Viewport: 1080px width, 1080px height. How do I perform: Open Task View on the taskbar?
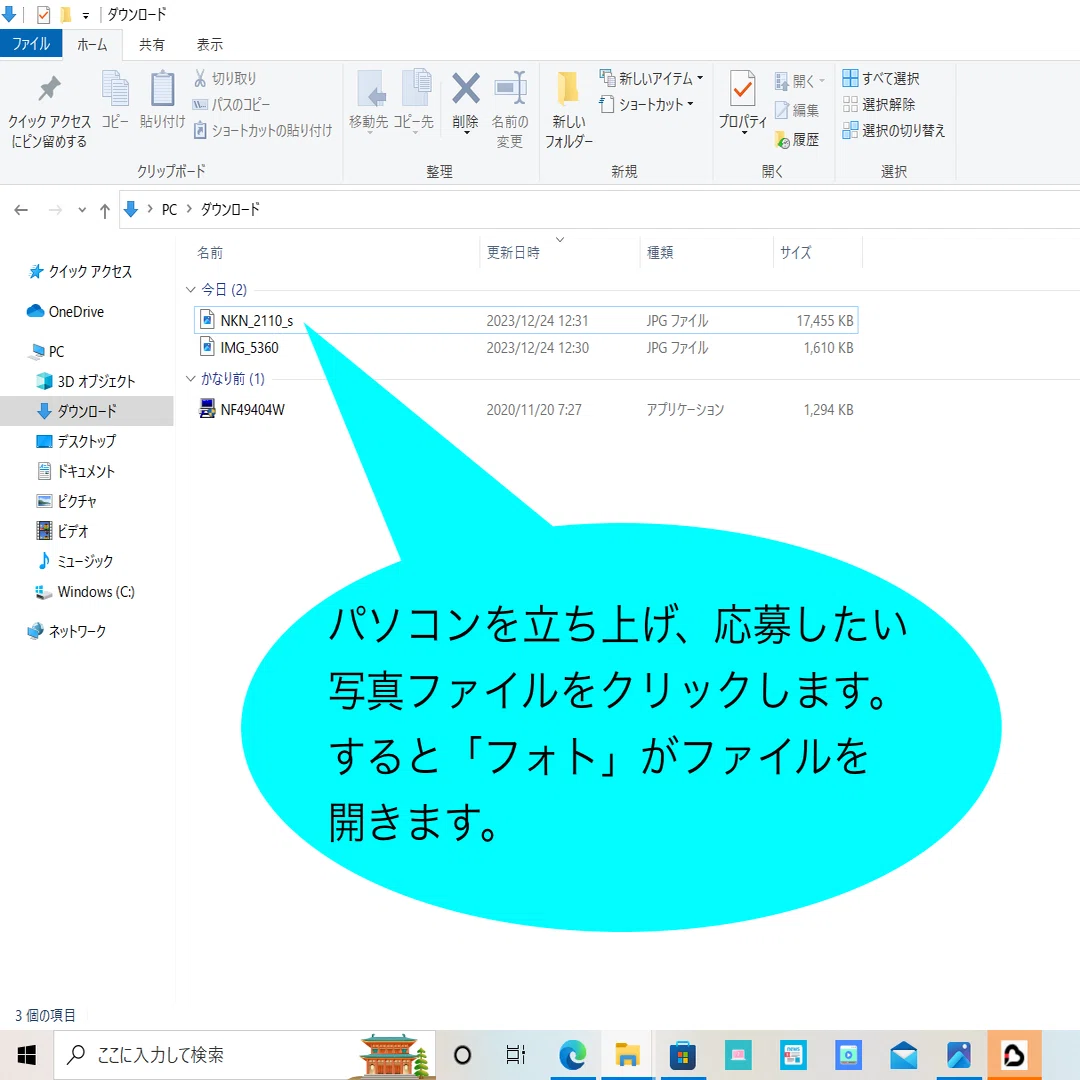pos(516,1055)
